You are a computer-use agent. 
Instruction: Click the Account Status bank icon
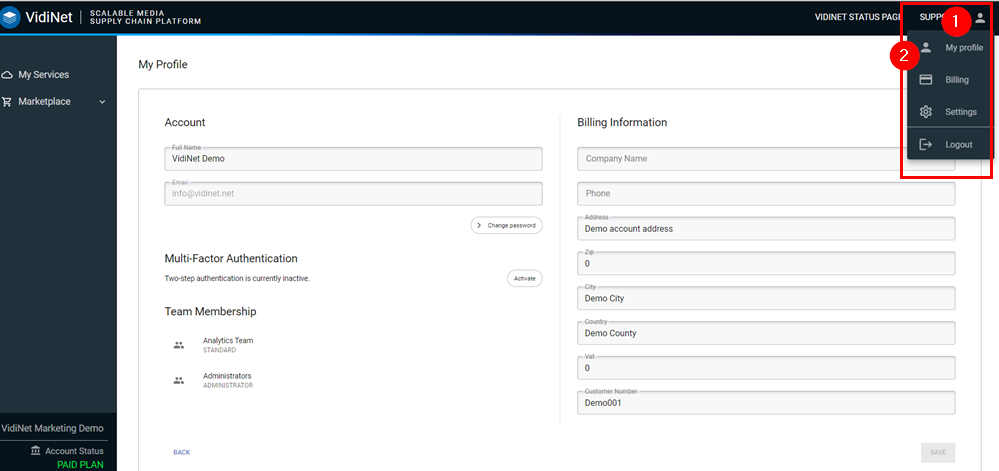pyautogui.click(x=36, y=451)
